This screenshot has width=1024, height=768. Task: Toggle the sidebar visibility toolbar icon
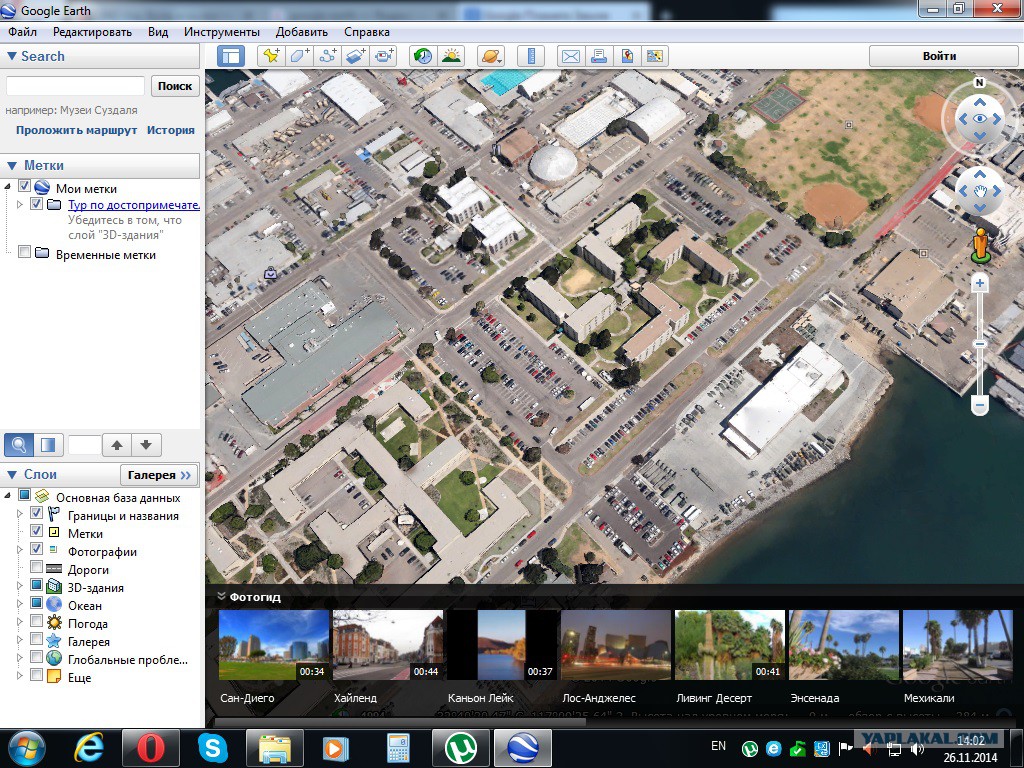(231, 56)
